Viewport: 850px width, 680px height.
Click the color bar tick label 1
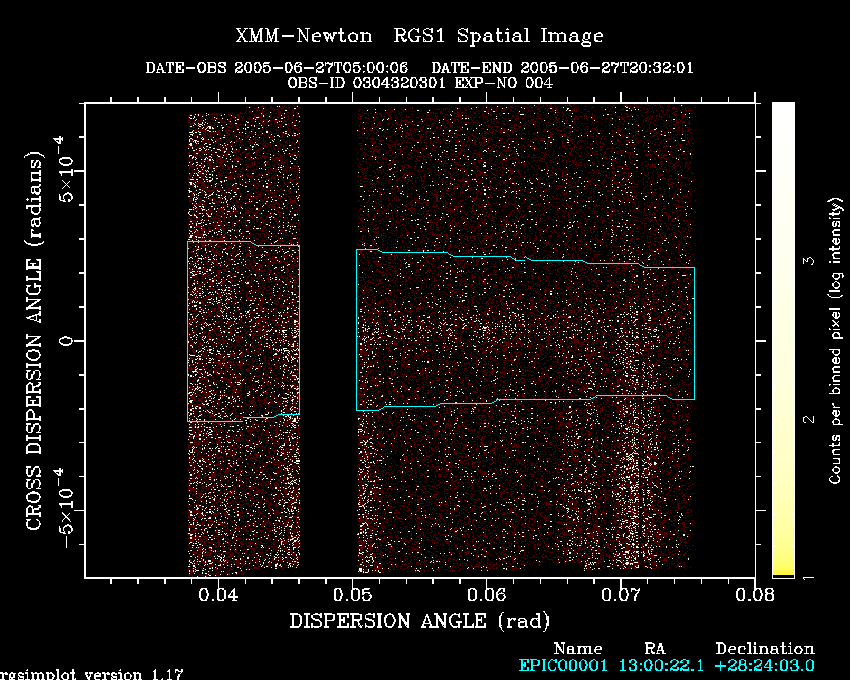point(809,578)
